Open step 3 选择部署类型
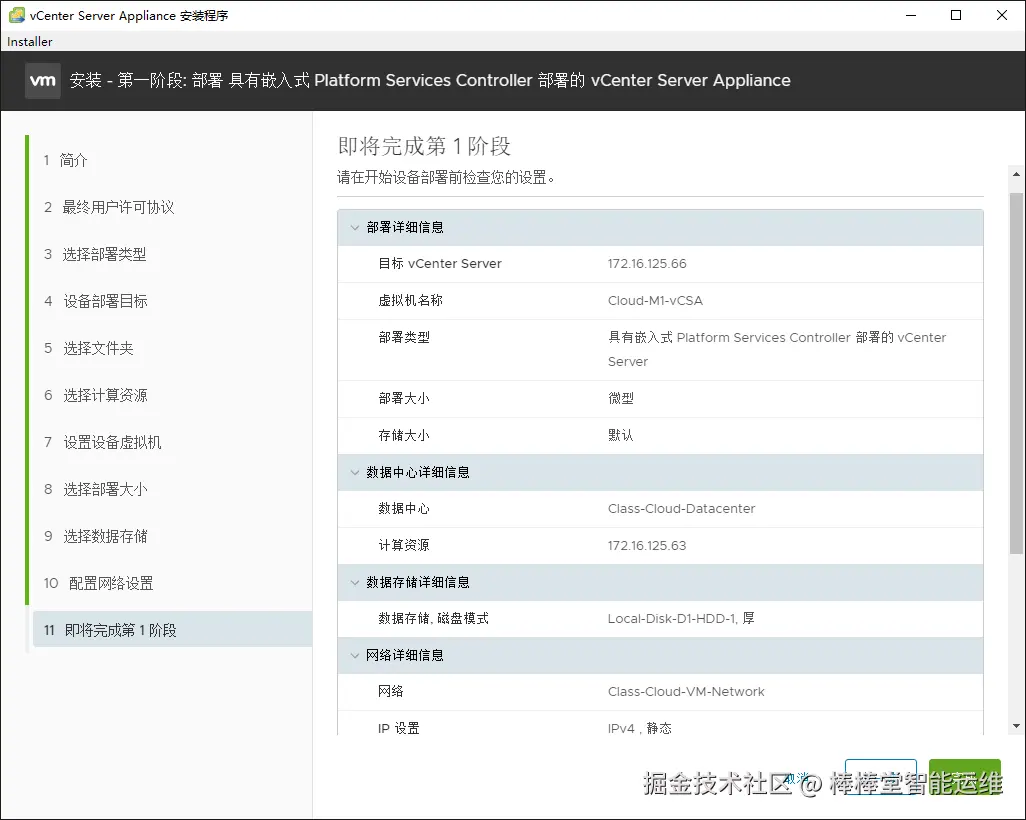Screen dimensions: 1026x820 point(96,255)
